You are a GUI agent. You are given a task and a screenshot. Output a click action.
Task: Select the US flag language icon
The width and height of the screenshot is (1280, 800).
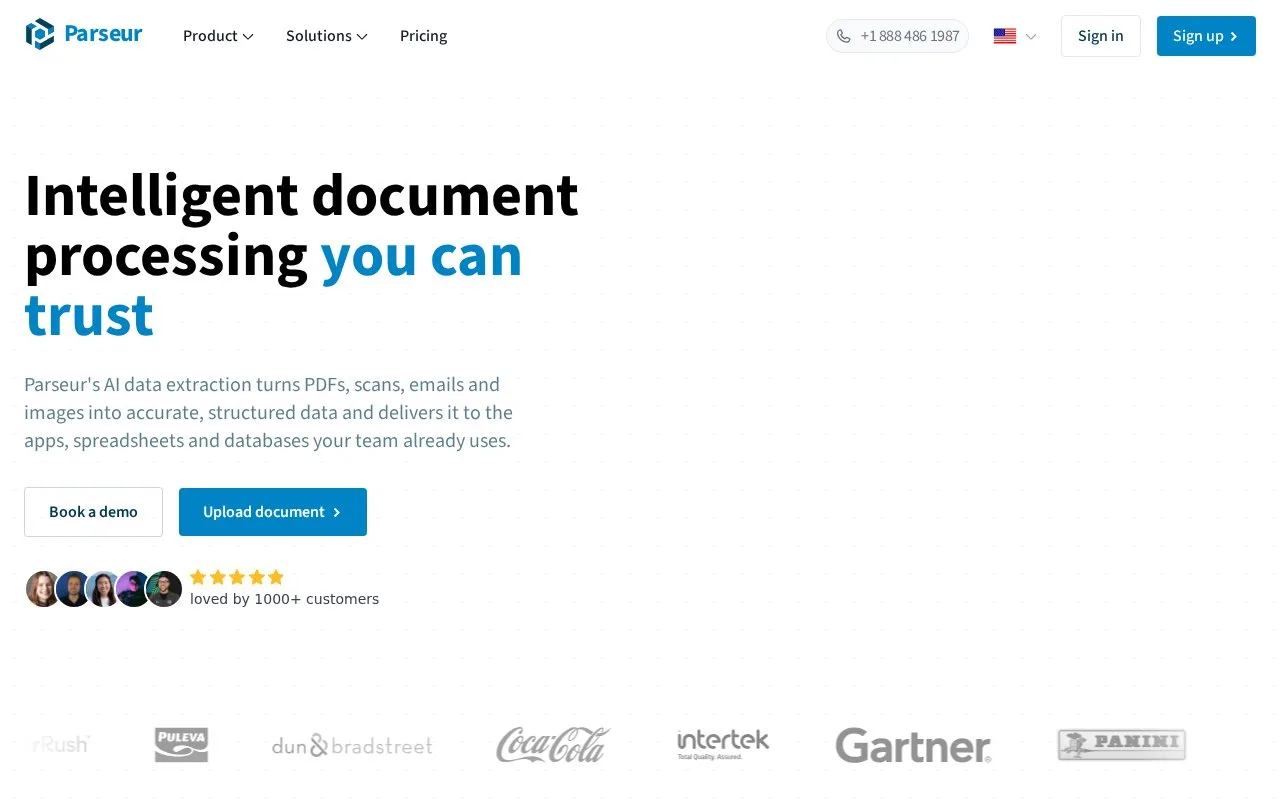coord(1005,36)
